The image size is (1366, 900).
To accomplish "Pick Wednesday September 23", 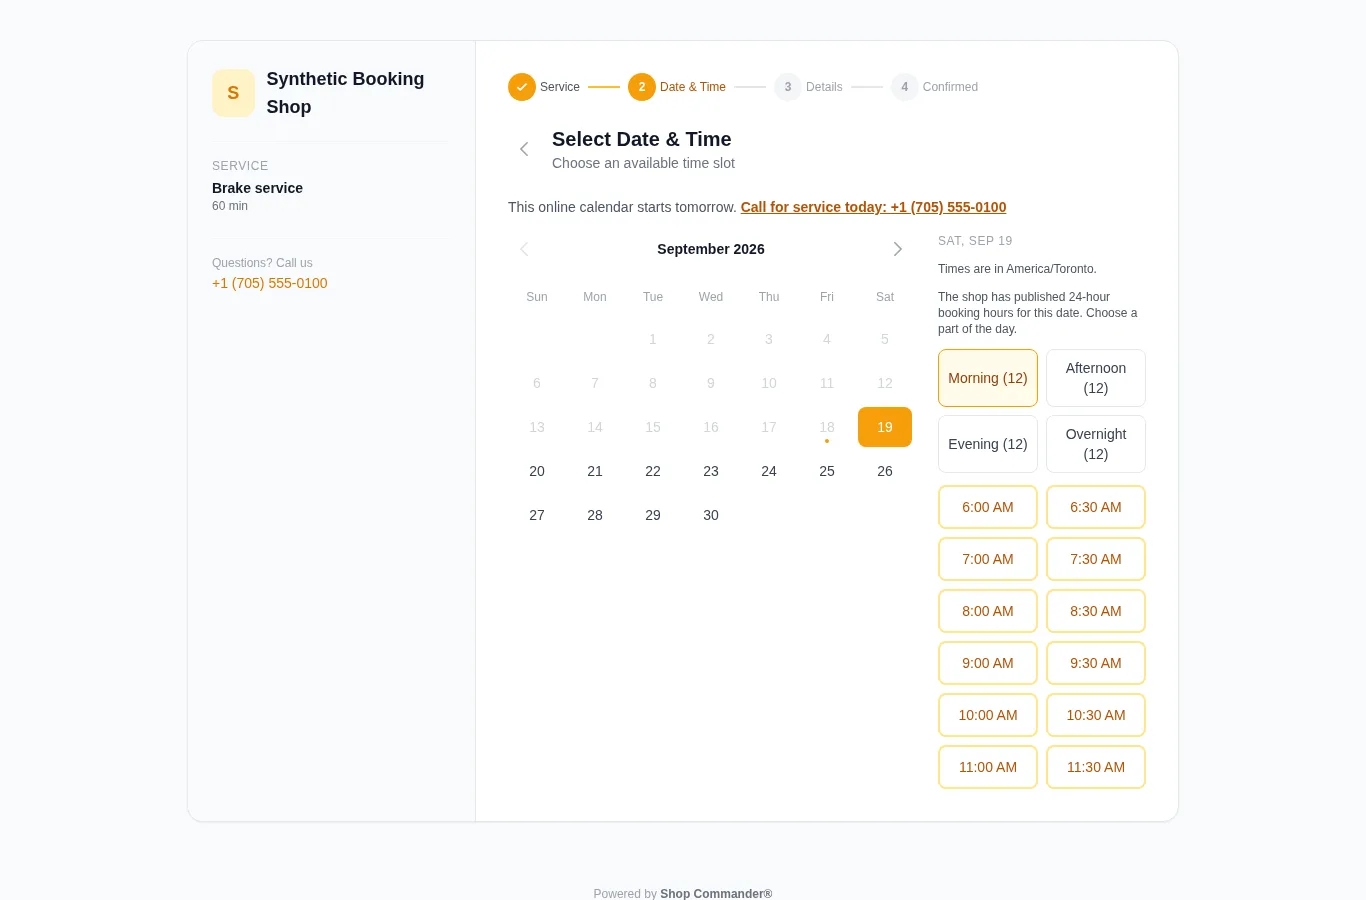I will (x=711, y=471).
